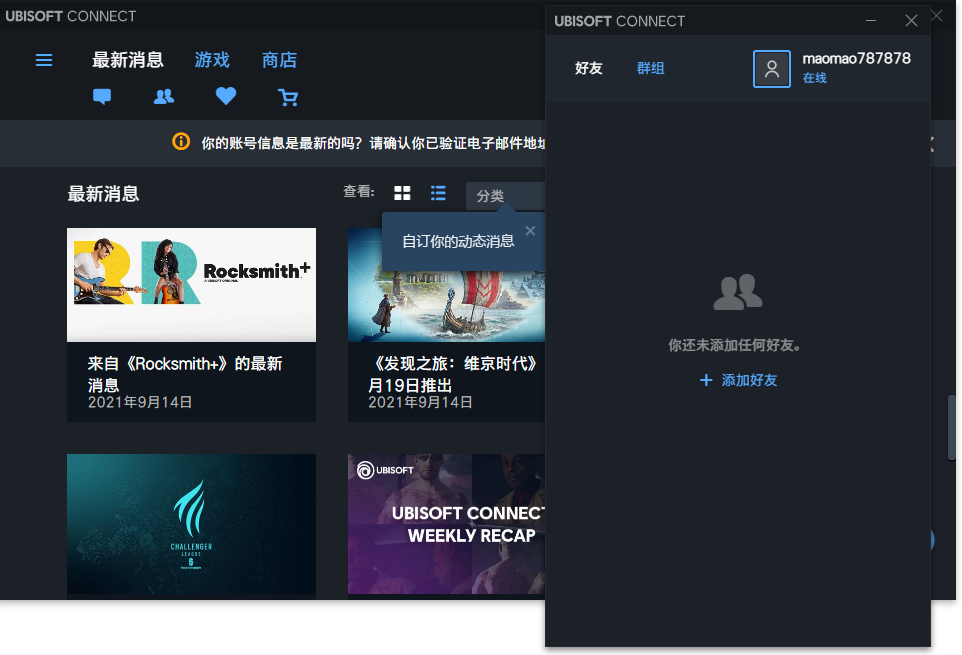Click the friends icon in the top bar
The width and height of the screenshot is (962, 655).
[163, 97]
